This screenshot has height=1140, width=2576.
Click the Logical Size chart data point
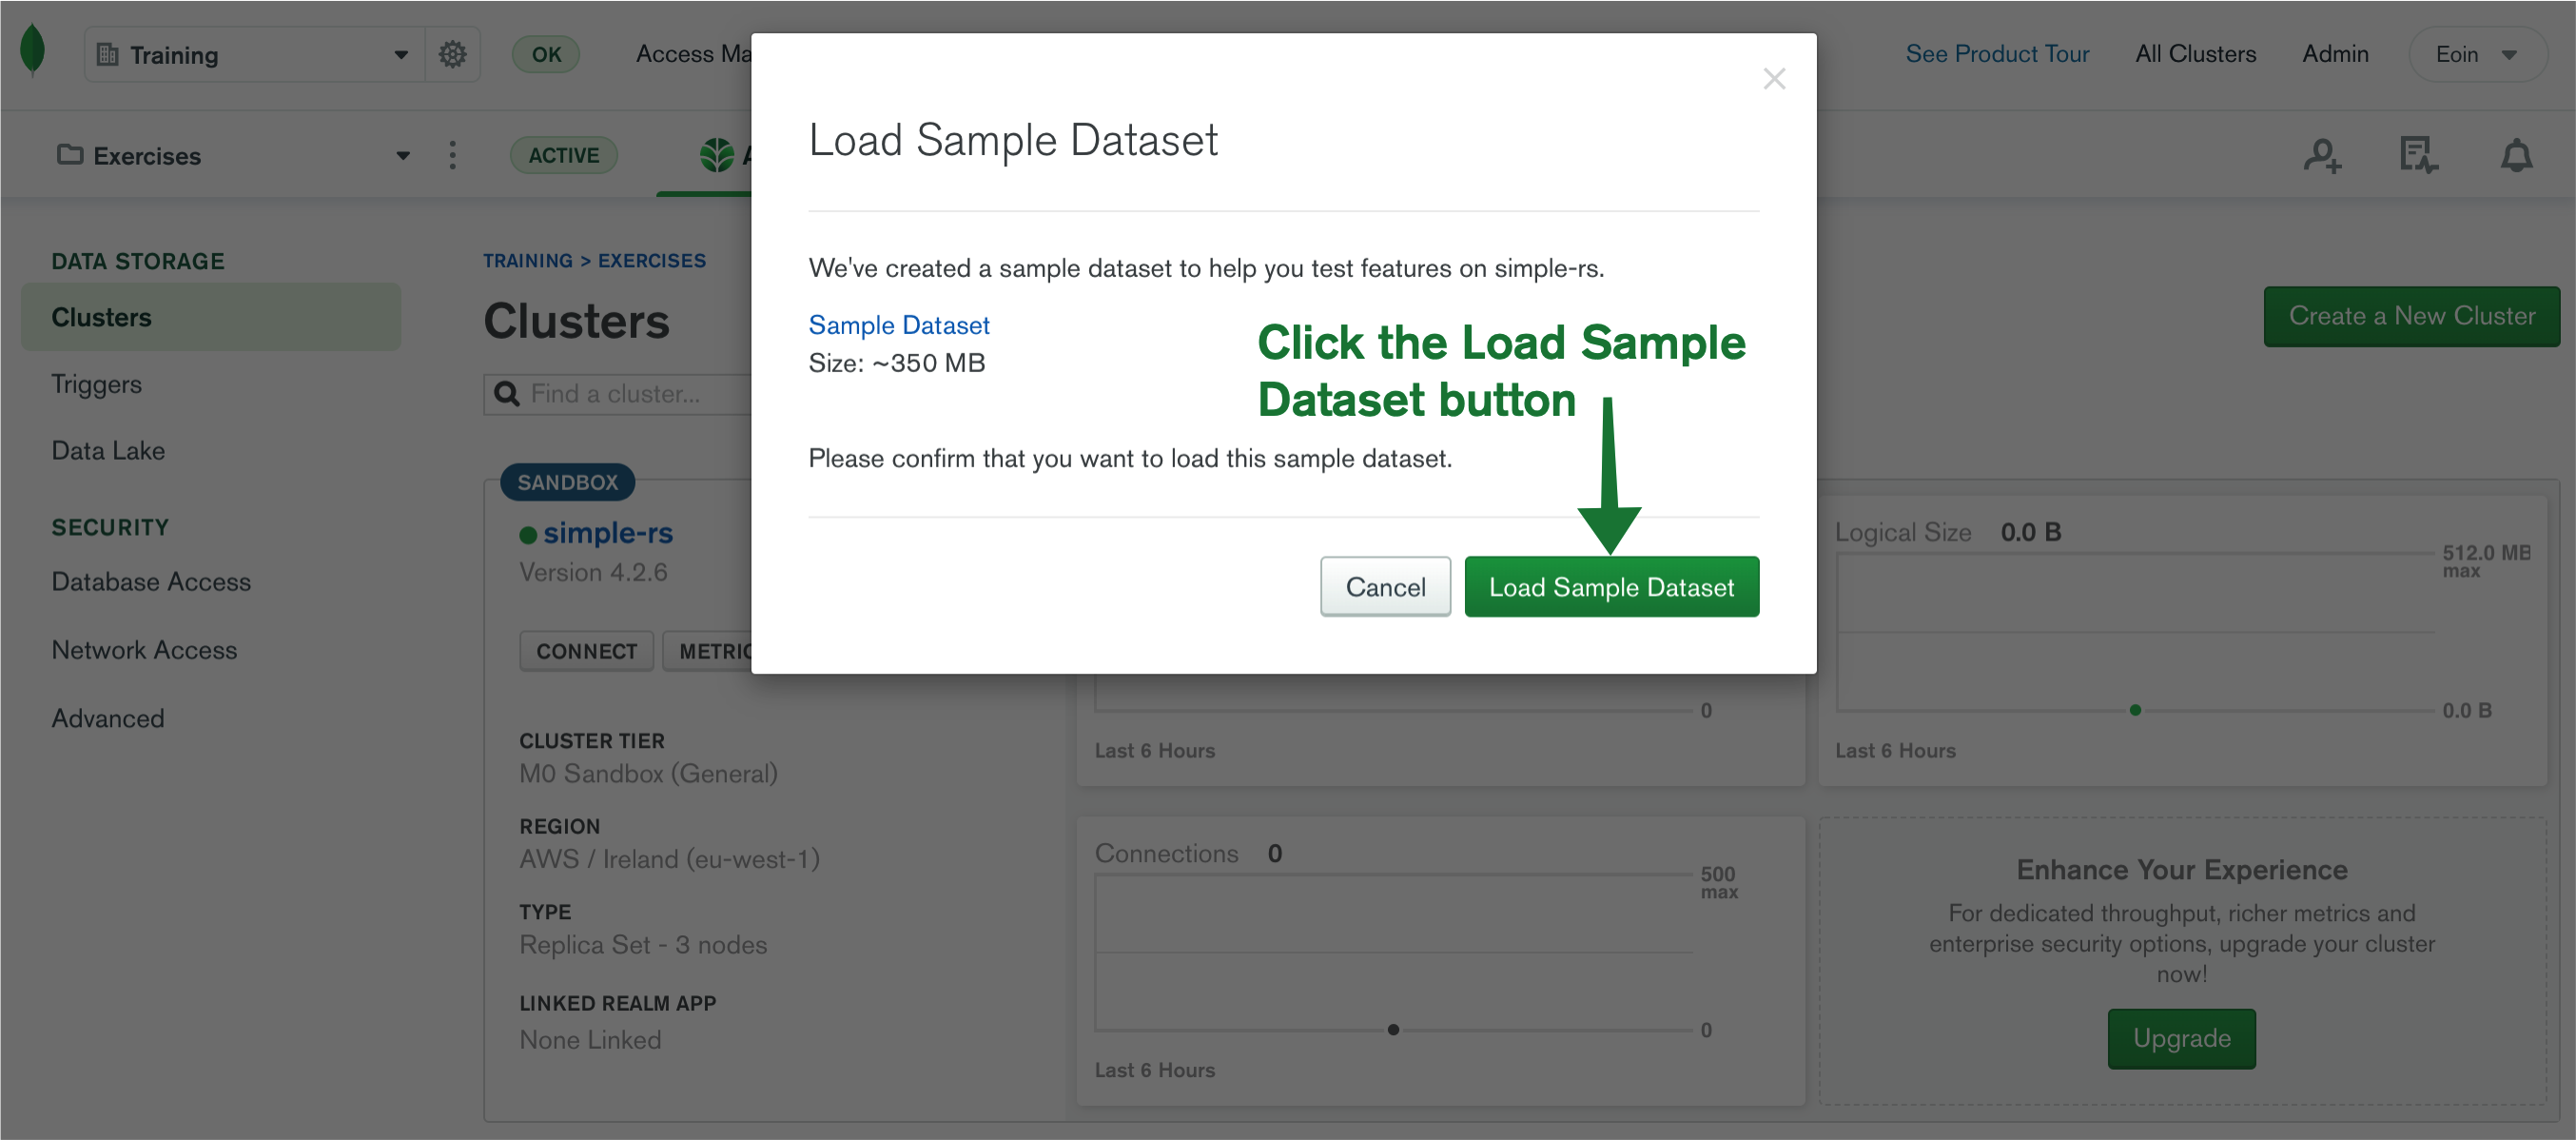click(2135, 710)
